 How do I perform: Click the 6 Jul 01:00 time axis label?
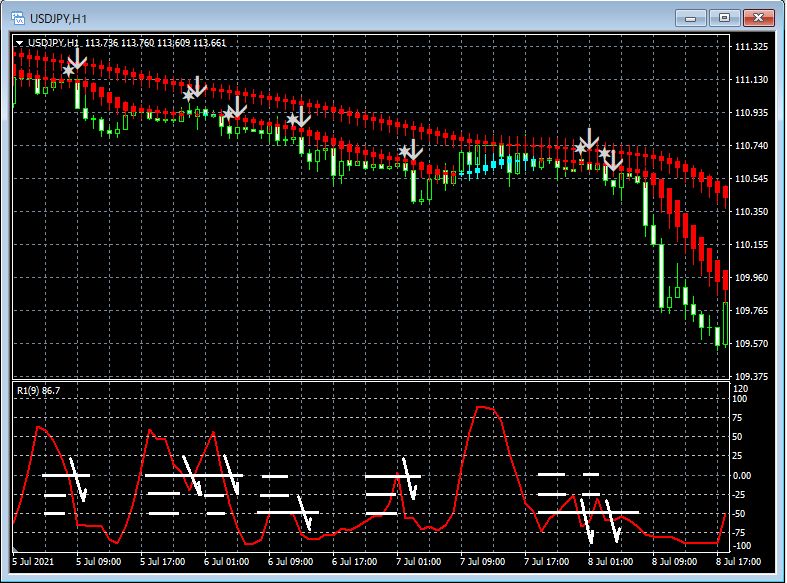tap(226, 561)
